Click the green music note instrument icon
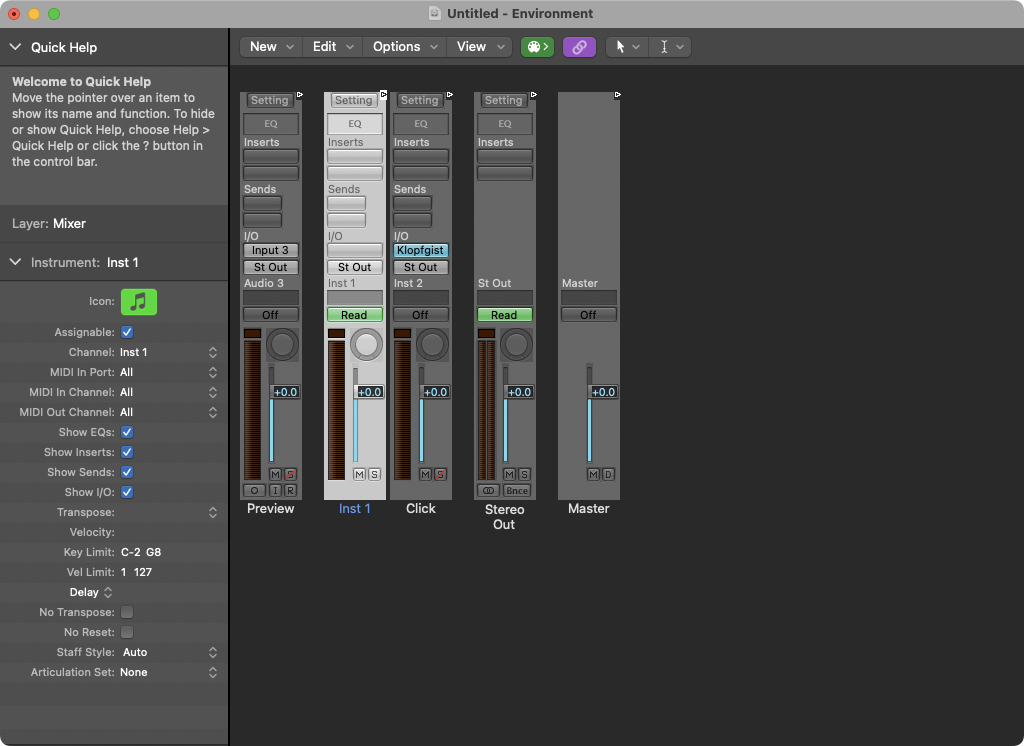Image resolution: width=1024 pixels, height=746 pixels. click(x=139, y=301)
